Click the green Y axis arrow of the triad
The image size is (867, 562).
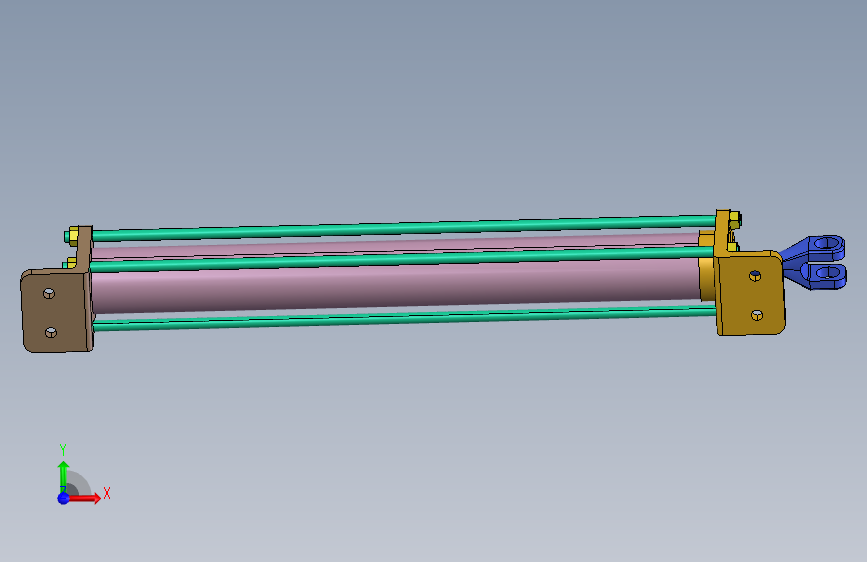tap(63, 477)
